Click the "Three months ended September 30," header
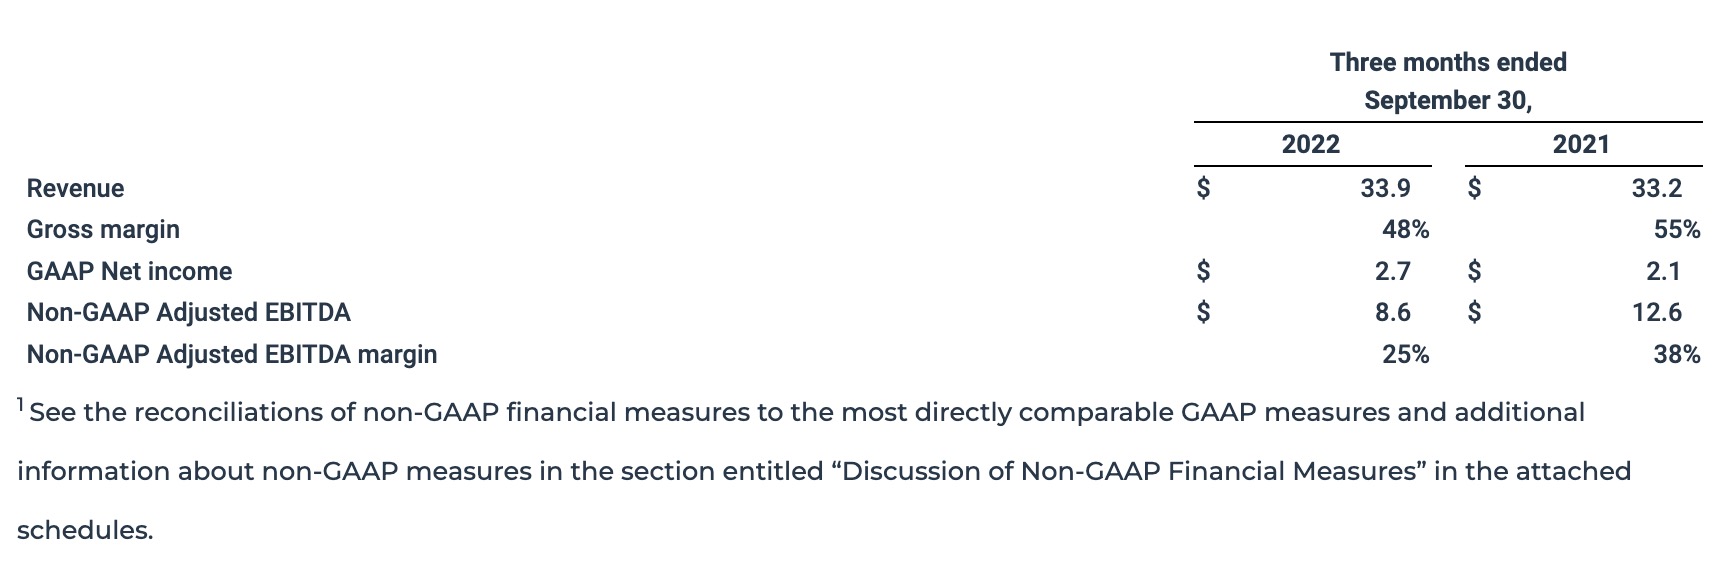 click(x=1447, y=81)
